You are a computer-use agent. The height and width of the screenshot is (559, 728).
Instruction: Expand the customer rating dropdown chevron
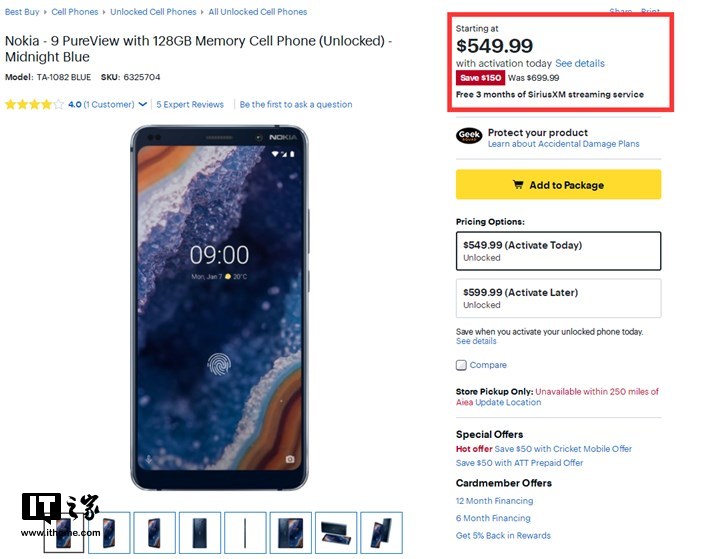tap(143, 104)
